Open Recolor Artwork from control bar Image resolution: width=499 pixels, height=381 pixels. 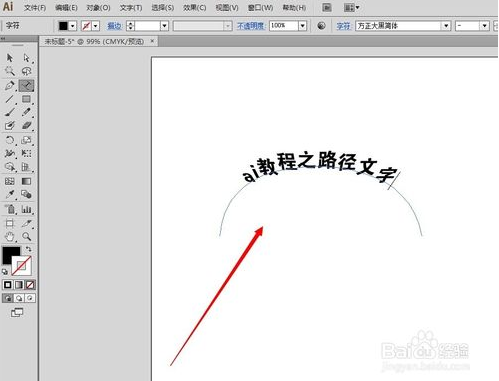pyautogui.click(x=321, y=26)
